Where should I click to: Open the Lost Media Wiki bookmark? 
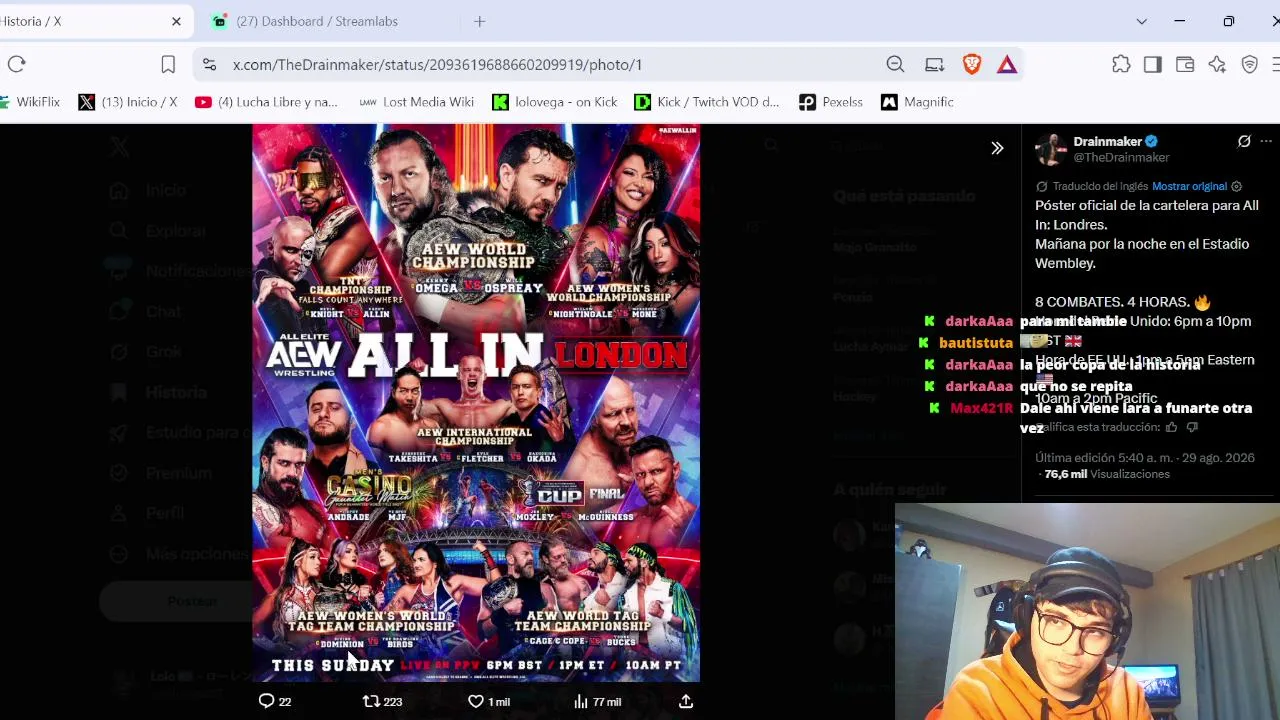tap(417, 102)
